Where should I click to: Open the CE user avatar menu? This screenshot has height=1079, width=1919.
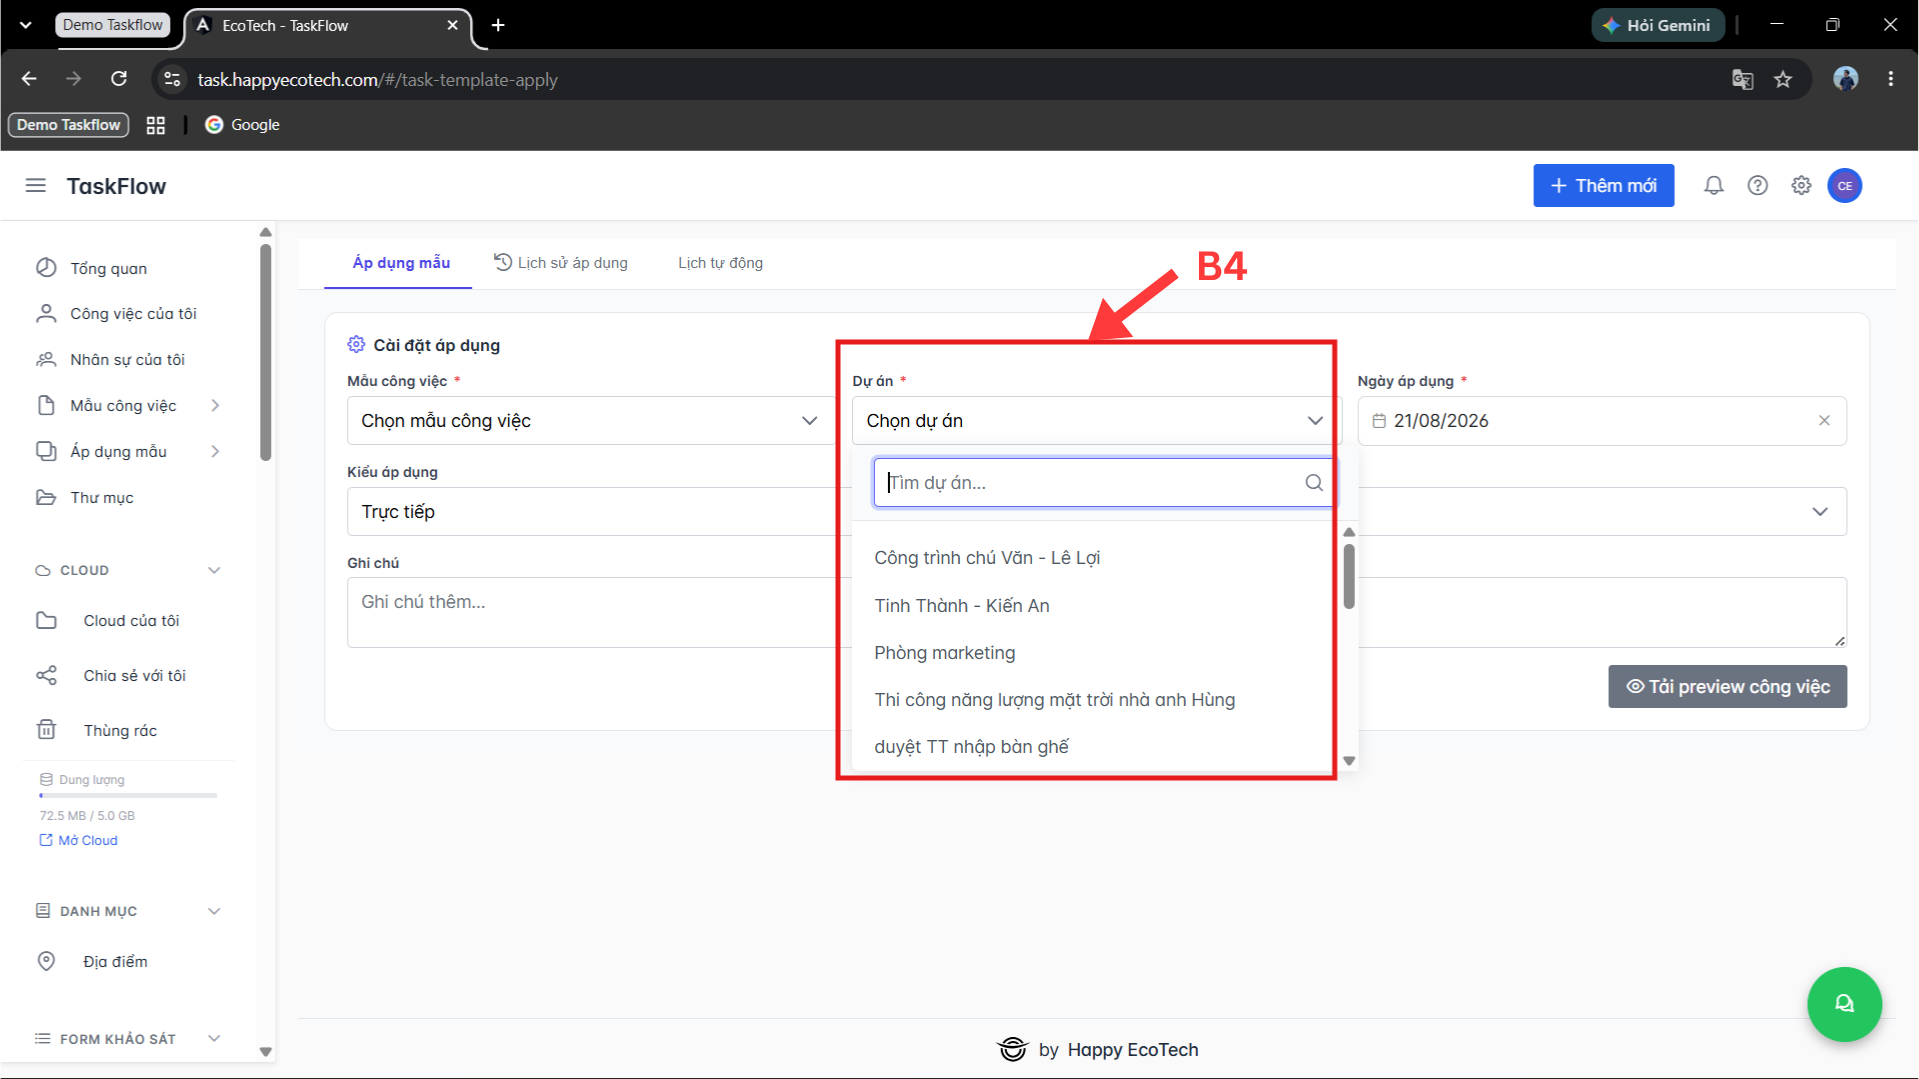click(1844, 186)
